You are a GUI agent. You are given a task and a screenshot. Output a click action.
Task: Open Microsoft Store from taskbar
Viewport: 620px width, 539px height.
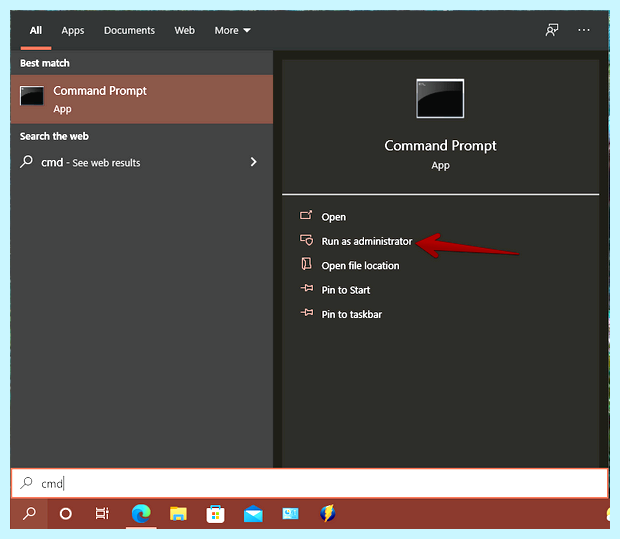[x=215, y=514]
